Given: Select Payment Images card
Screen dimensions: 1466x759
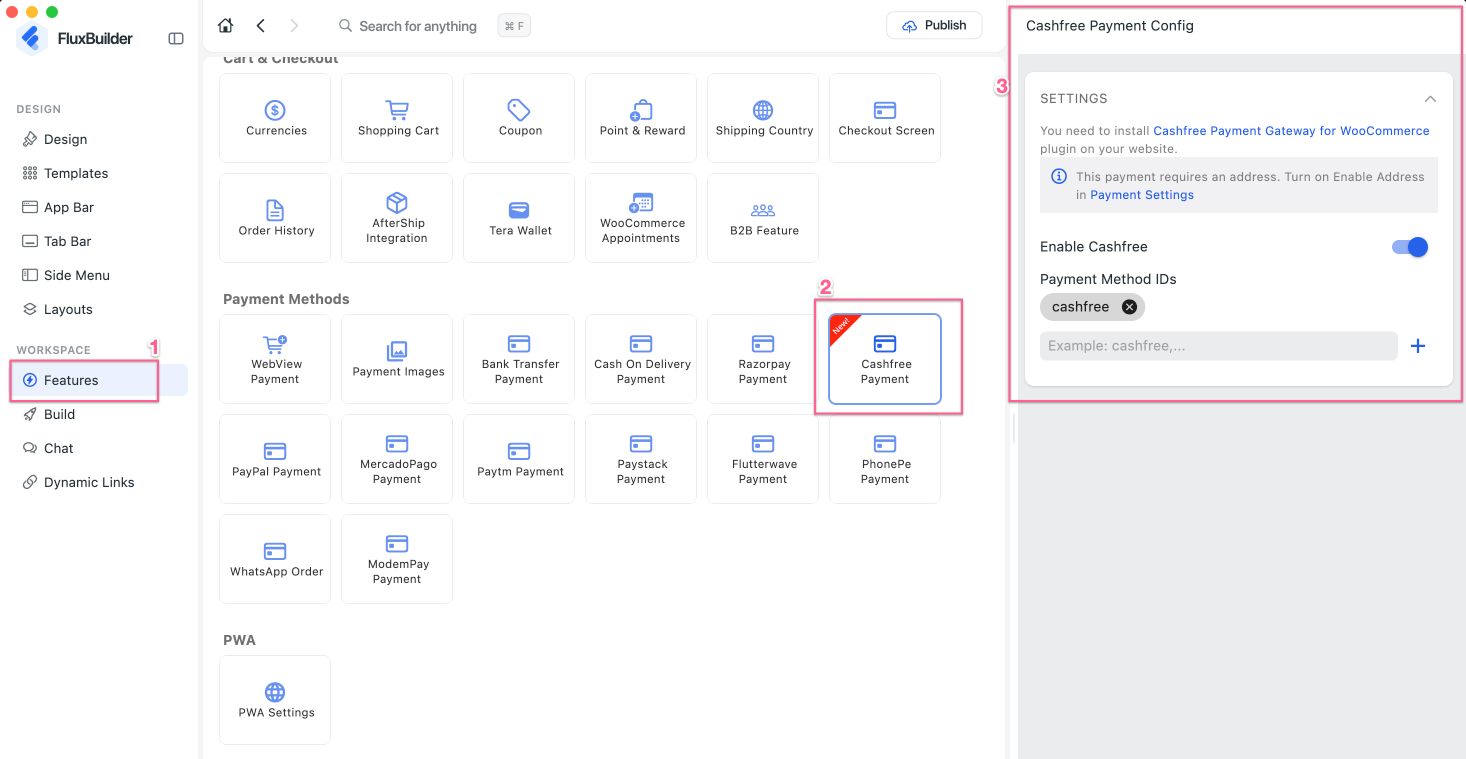Looking at the screenshot, I should click(397, 359).
